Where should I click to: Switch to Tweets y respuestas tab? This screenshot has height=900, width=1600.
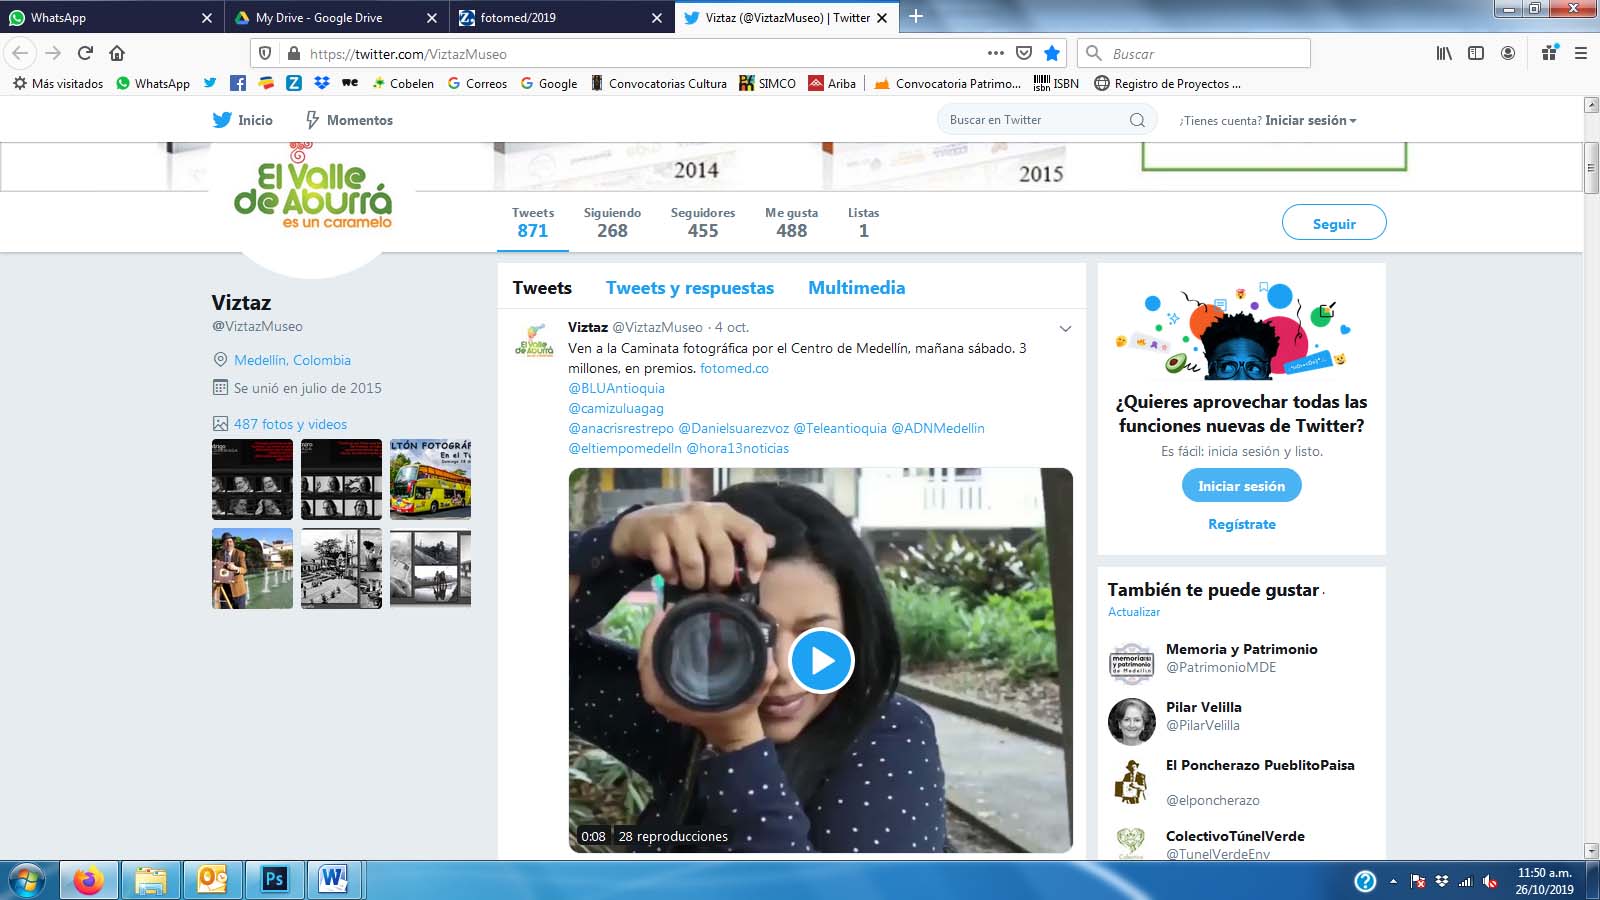(x=689, y=288)
